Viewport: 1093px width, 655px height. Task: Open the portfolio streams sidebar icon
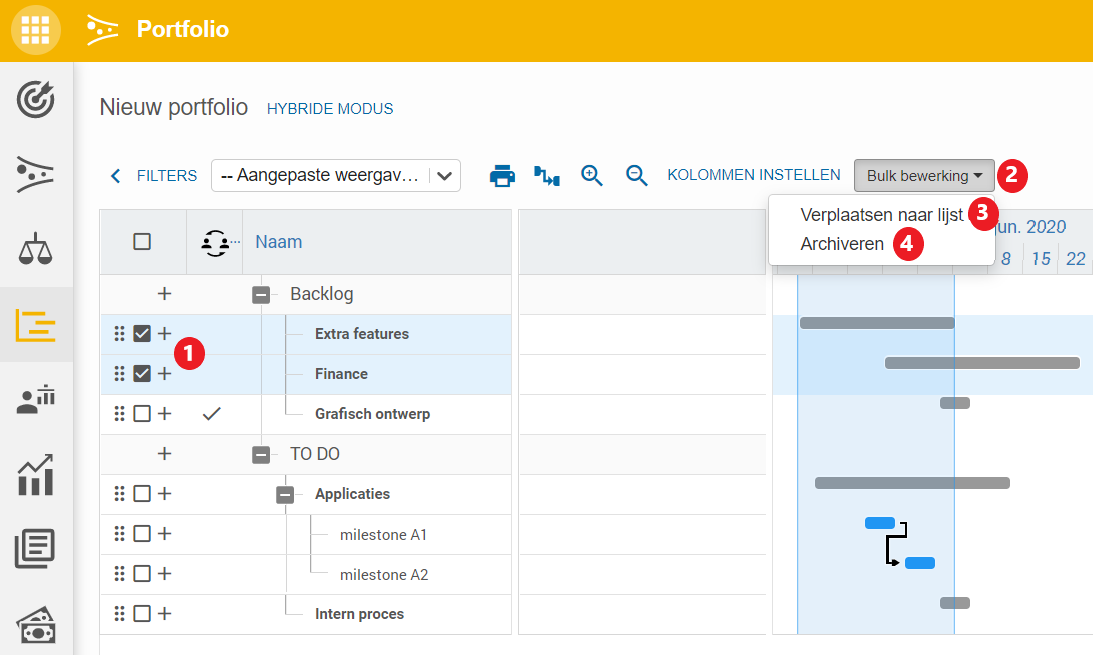click(36, 174)
